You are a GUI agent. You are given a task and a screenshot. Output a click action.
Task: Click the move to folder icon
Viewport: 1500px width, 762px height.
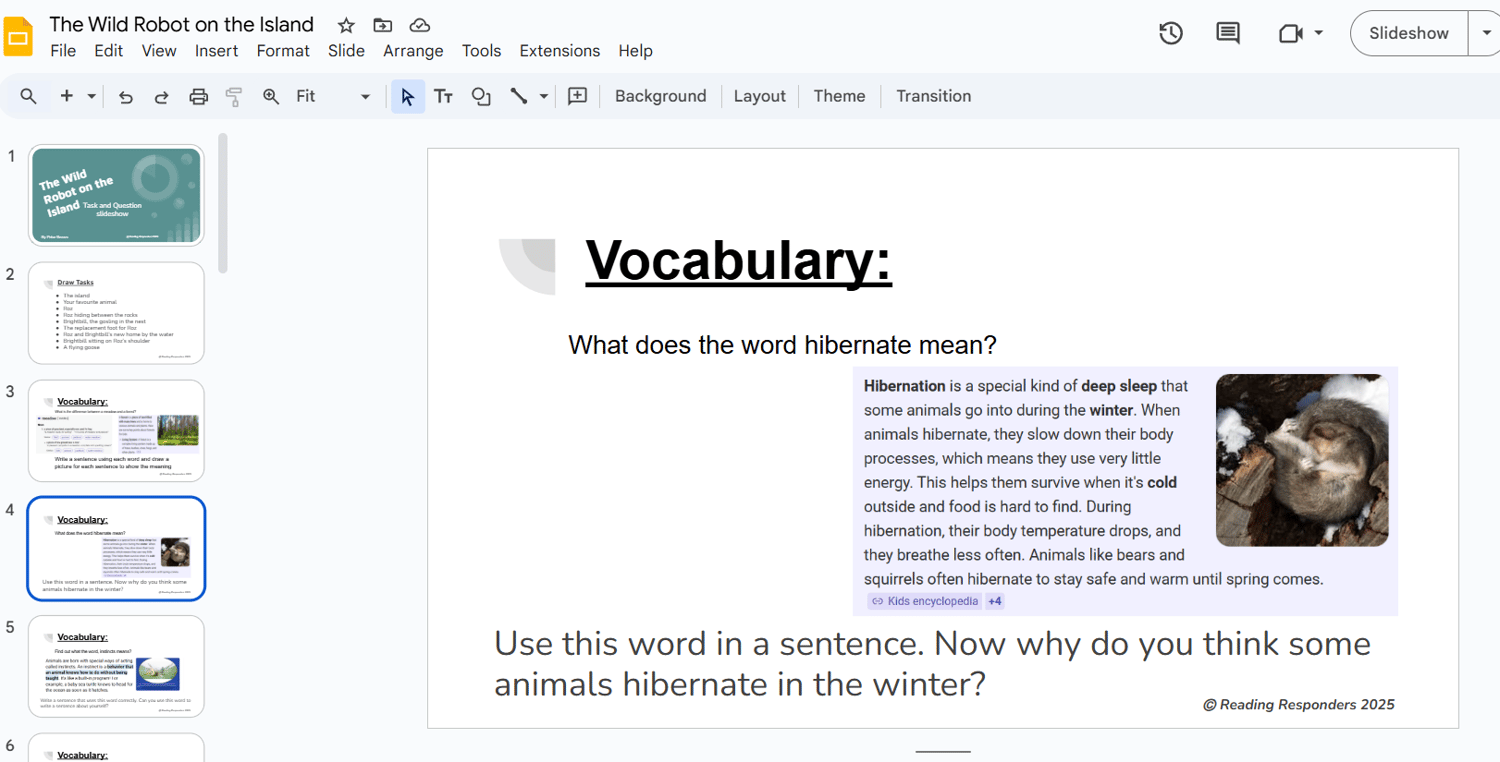(x=382, y=25)
